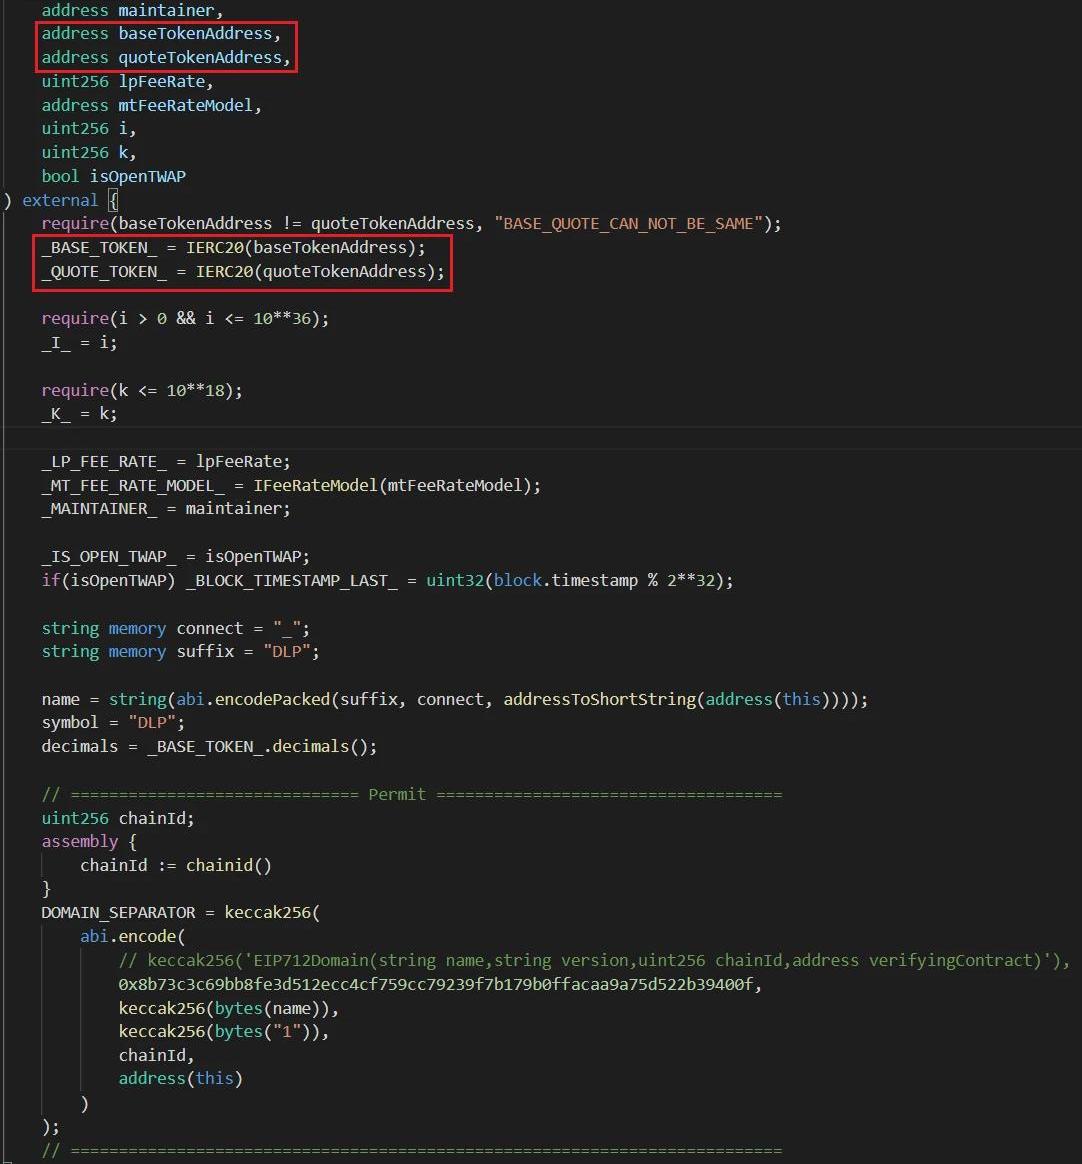
Task: Click the 'assembly' keyword
Action: (80, 842)
